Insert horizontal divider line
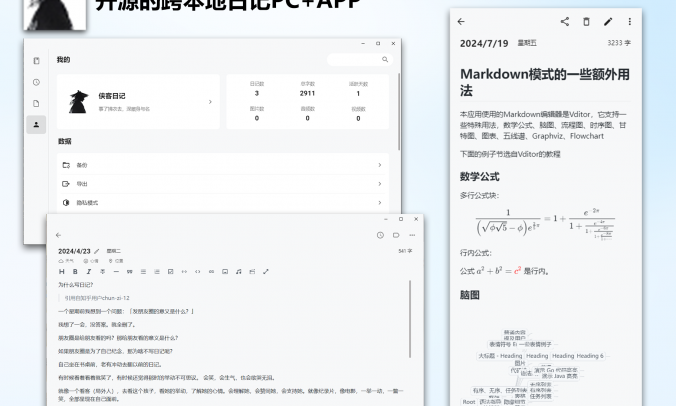The image size is (676, 406). tap(116, 272)
